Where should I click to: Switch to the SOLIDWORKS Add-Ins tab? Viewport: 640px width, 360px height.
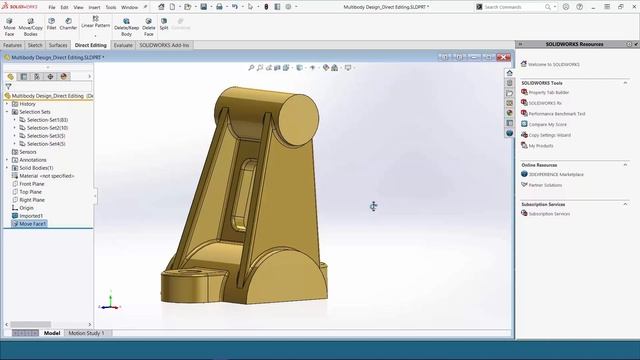pos(164,45)
